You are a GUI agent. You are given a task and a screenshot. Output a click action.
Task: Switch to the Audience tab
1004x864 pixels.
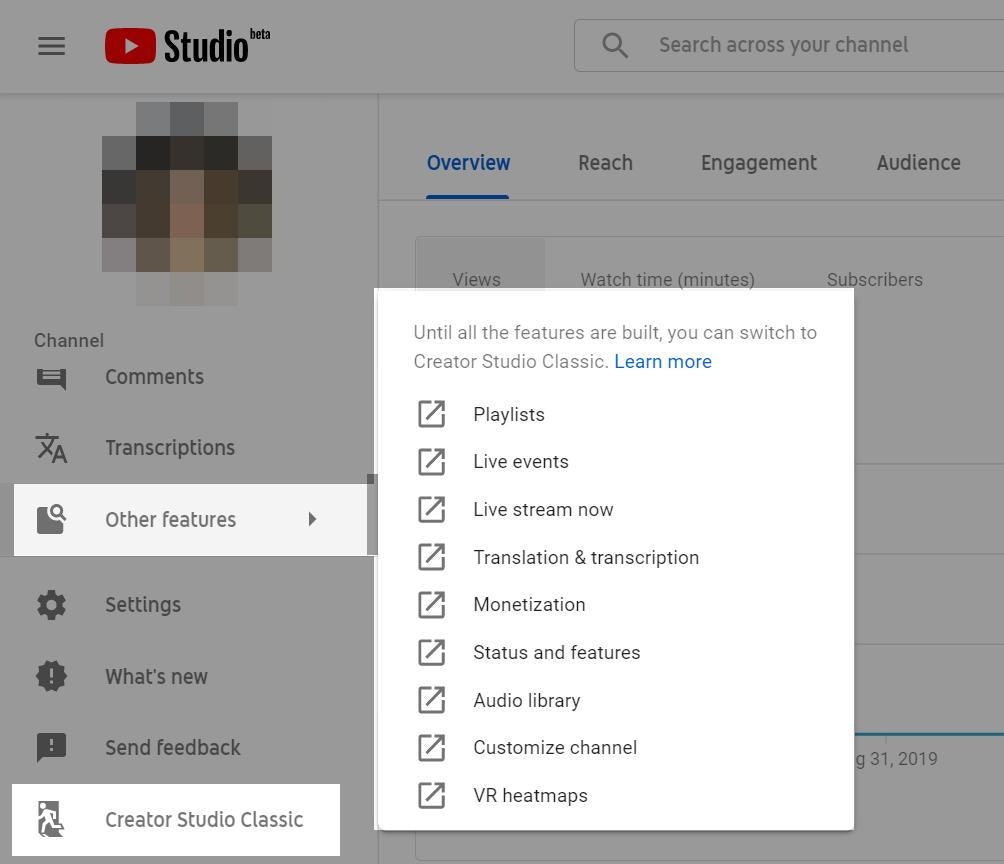point(918,162)
